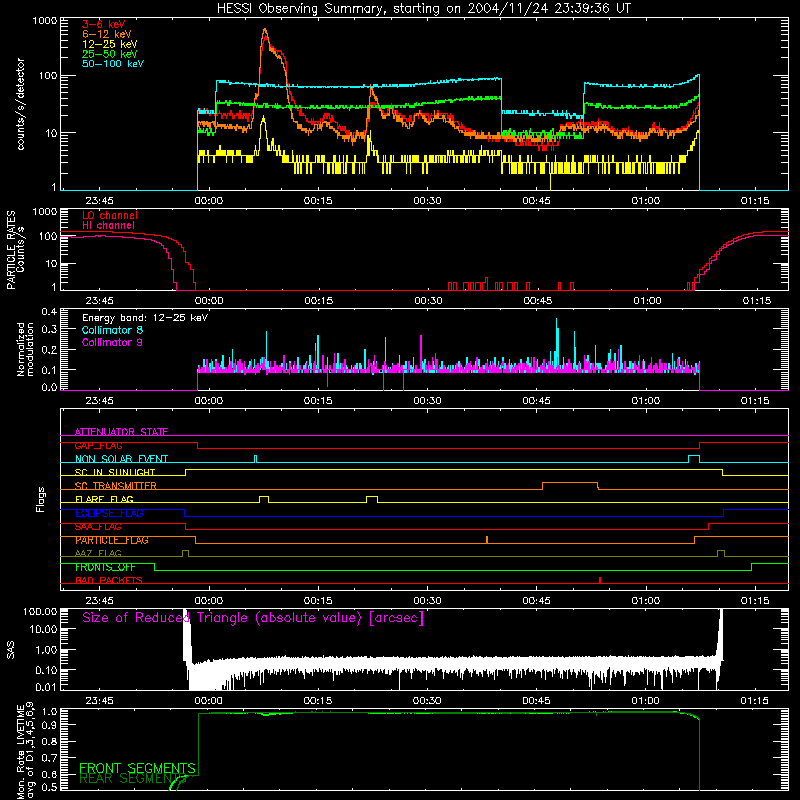
Task: Select the Collimator 9 legend label
Action: coord(112,342)
